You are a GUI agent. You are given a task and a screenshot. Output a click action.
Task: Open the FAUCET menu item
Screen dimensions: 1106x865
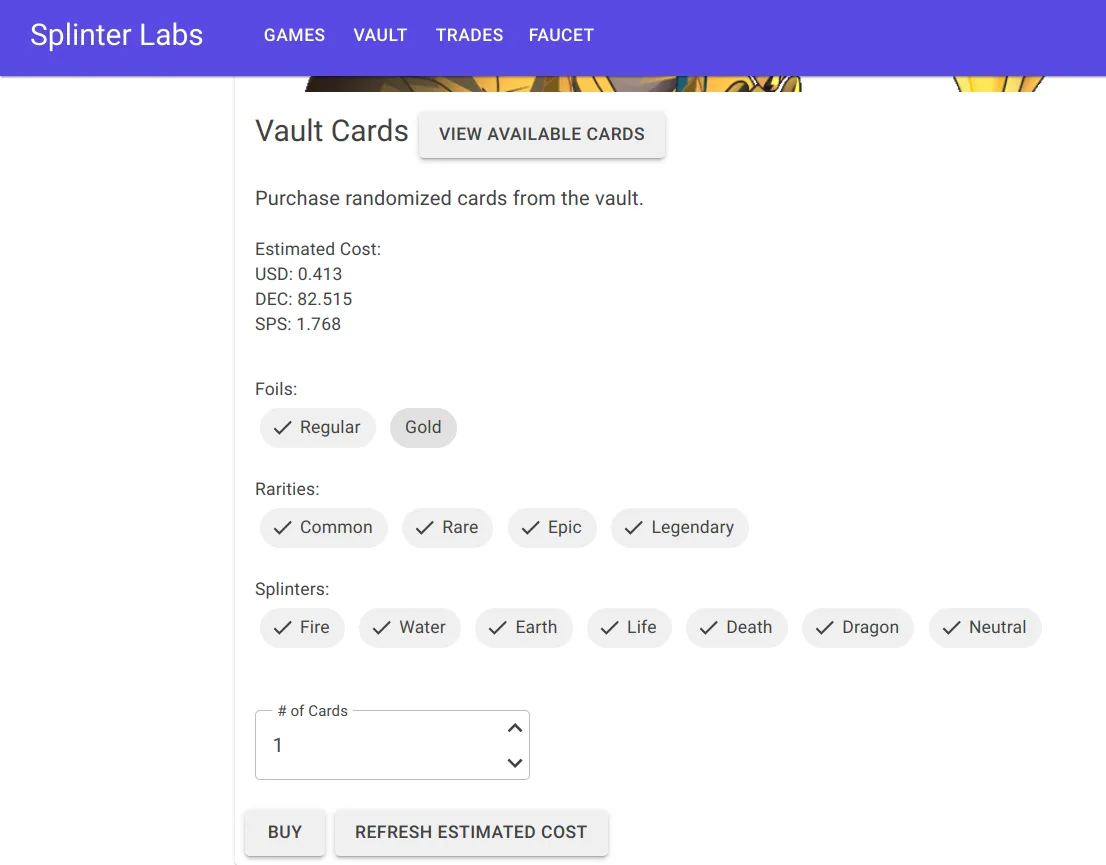pos(561,35)
